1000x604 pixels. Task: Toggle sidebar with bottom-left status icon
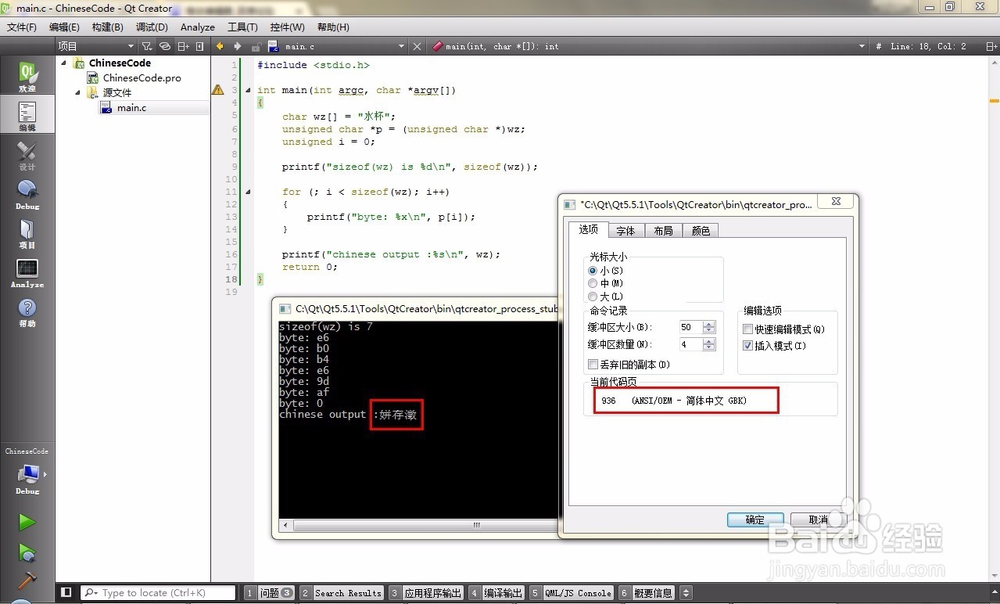[x=66, y=593]
